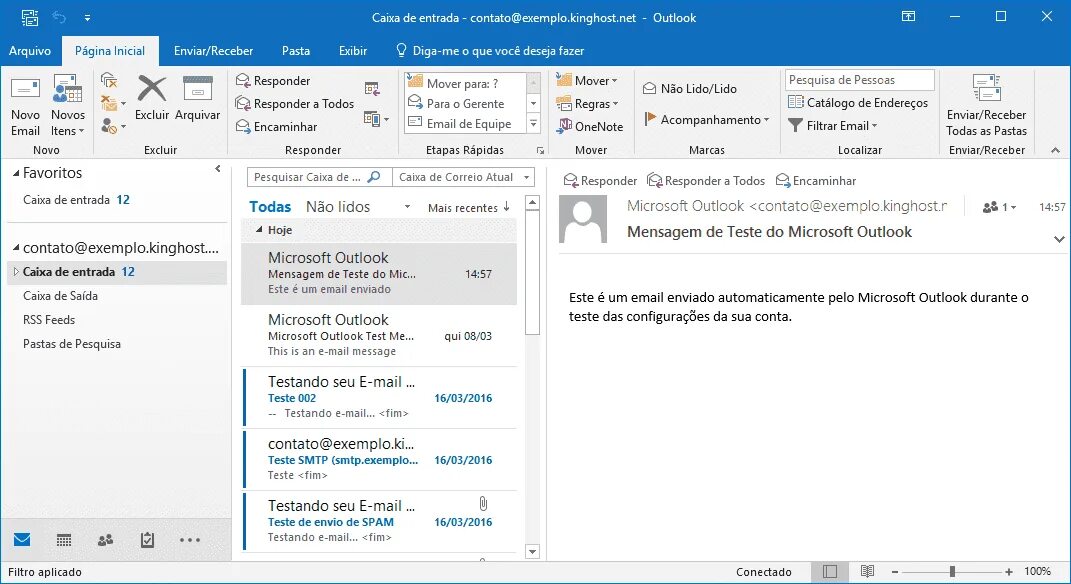Click Responder in the reading pane

tap(600, 181)
